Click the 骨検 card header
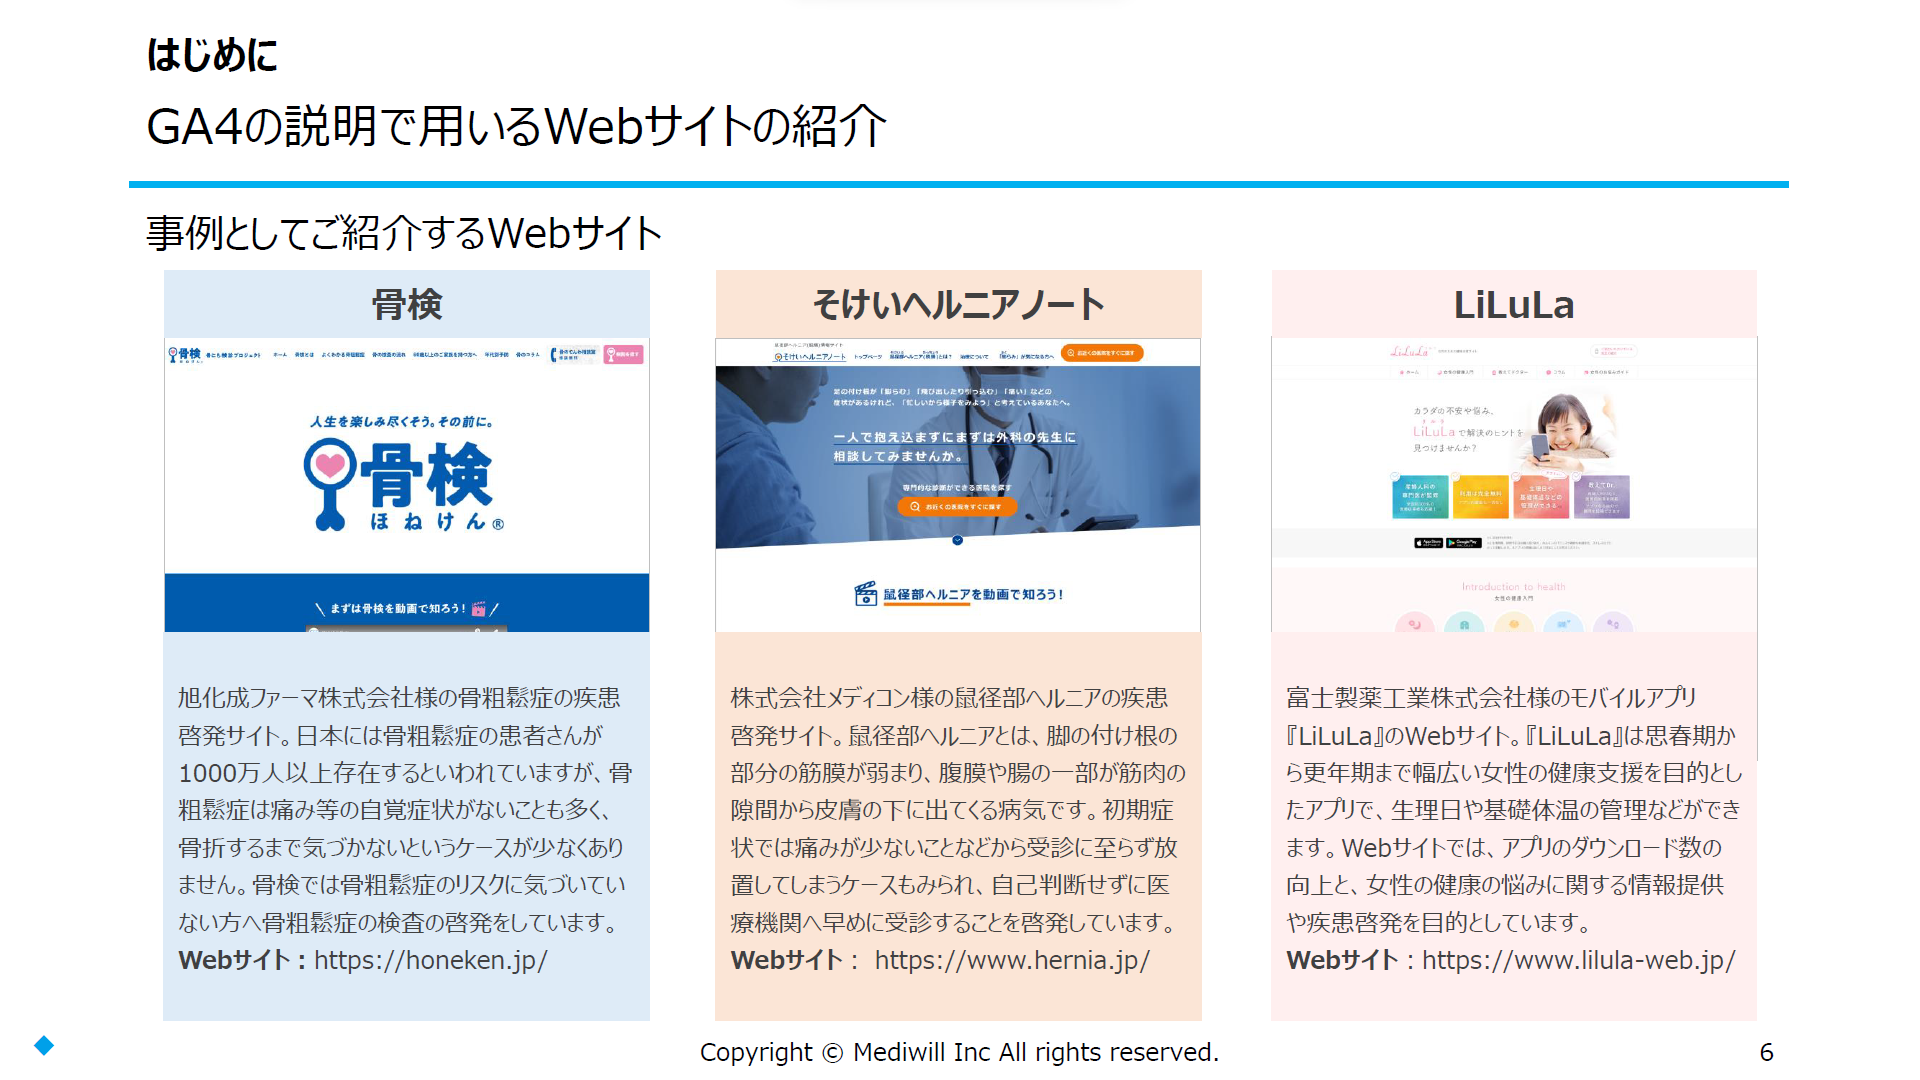The width and height of the screenshot is (1920, 1080). (x=407, y=304)
